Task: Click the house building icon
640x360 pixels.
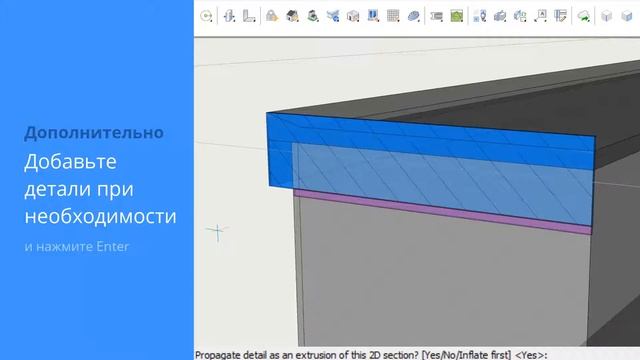Action: coord(292,16)
